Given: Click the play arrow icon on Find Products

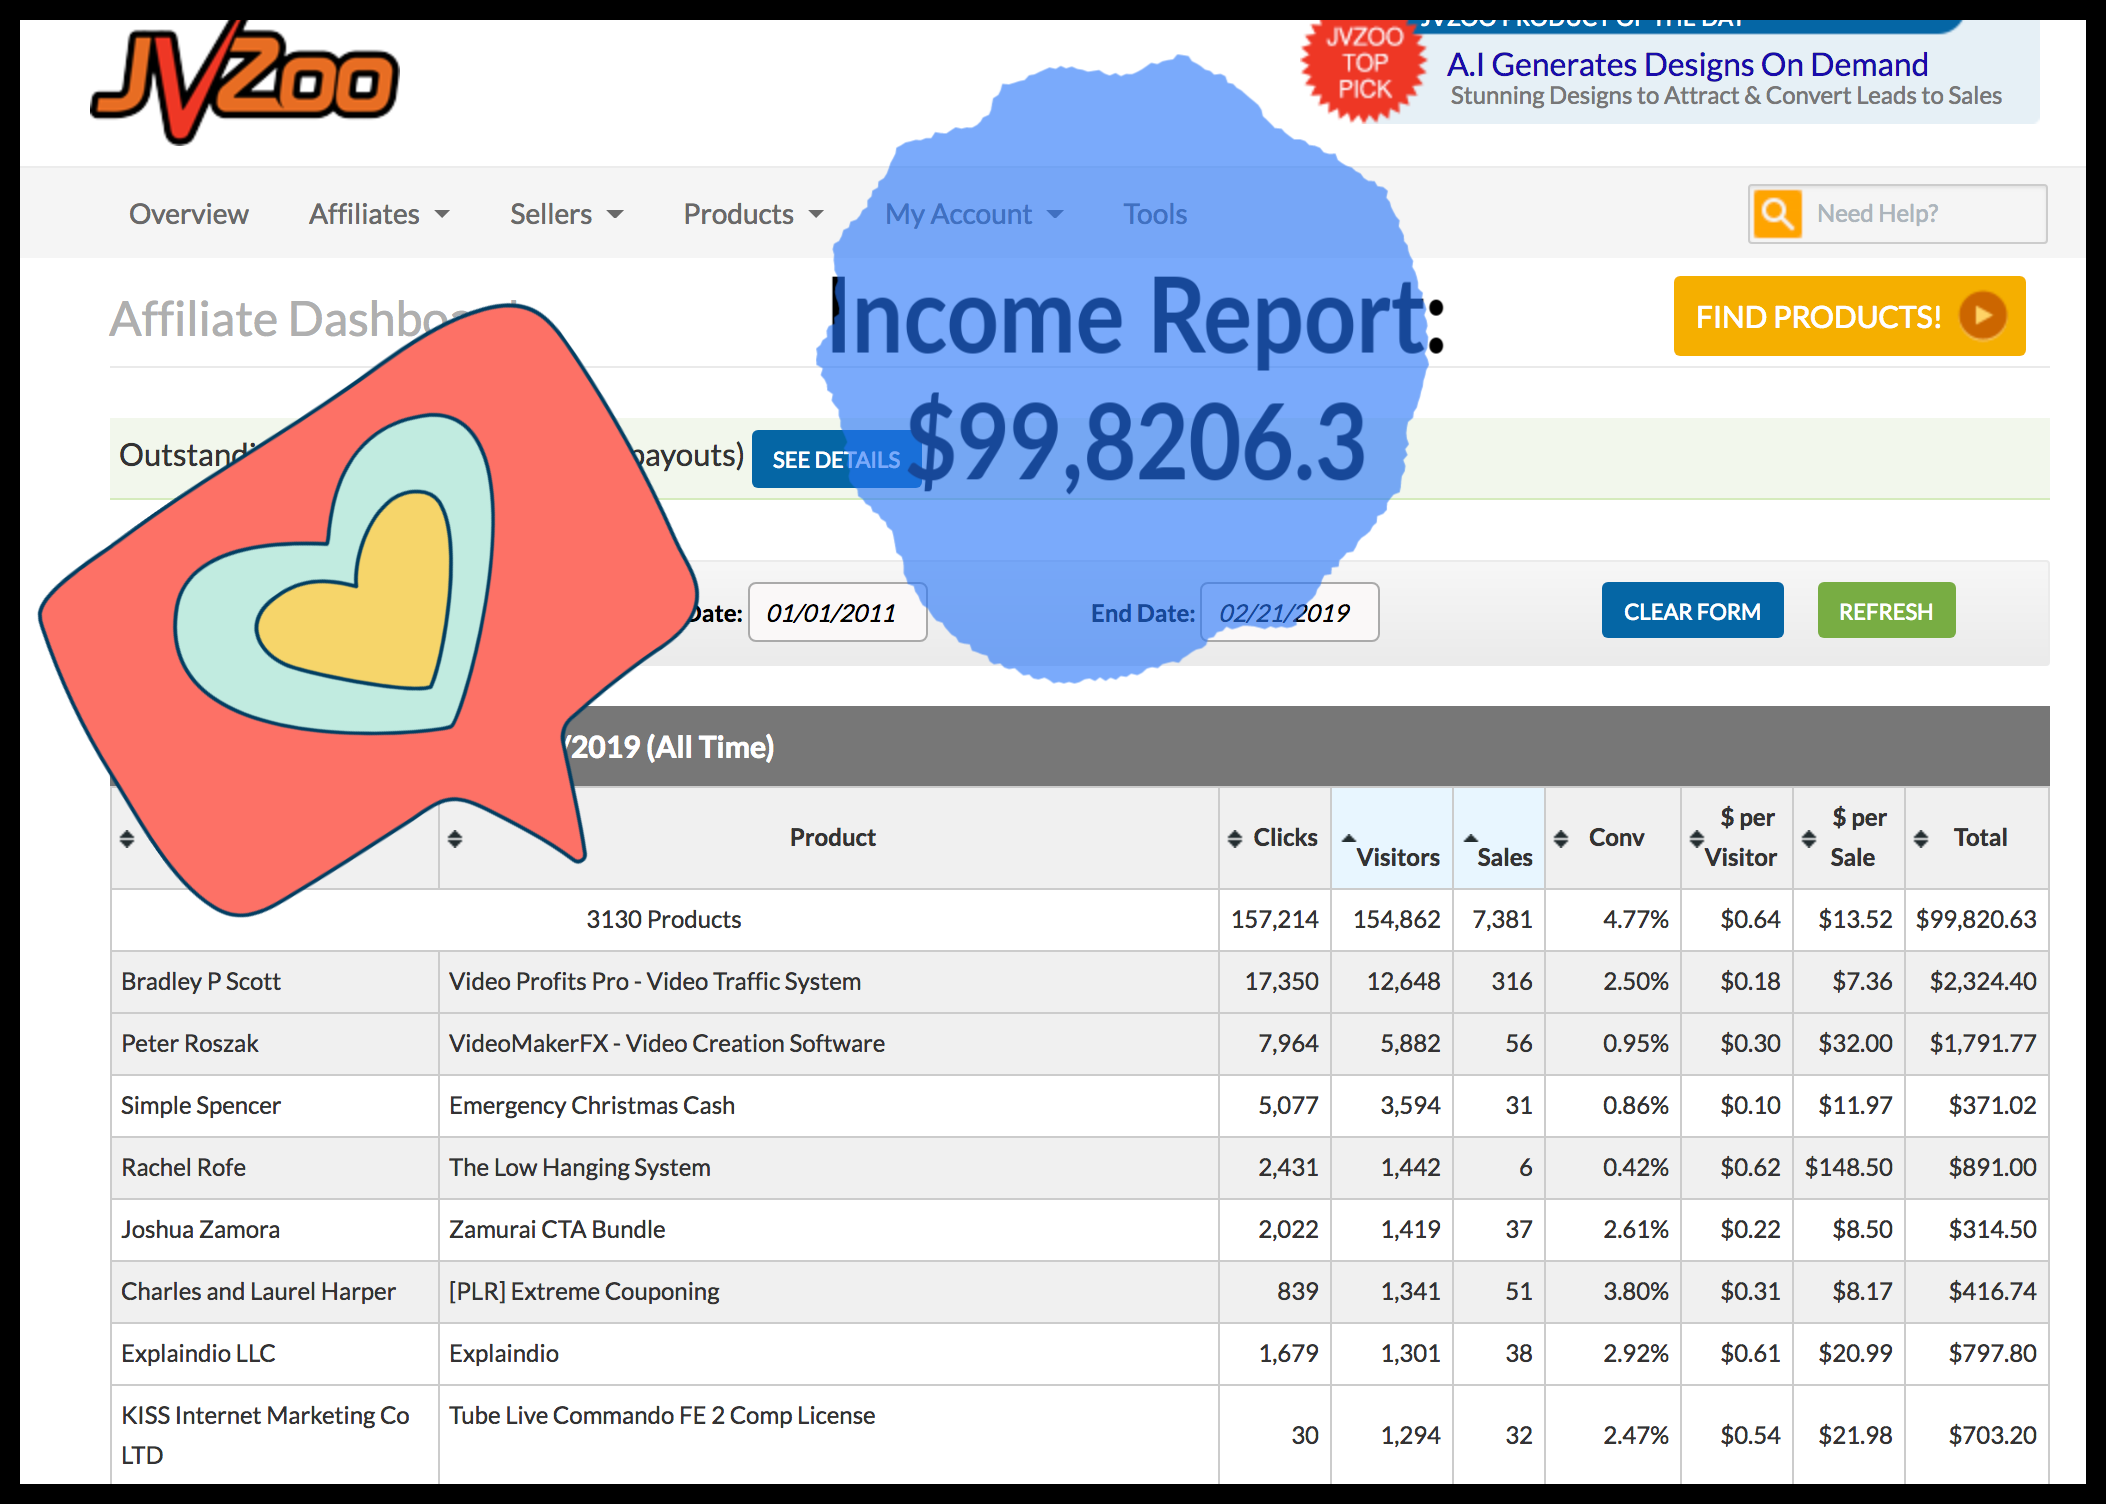Looking at the screenshot, I should coord(1982,316).
